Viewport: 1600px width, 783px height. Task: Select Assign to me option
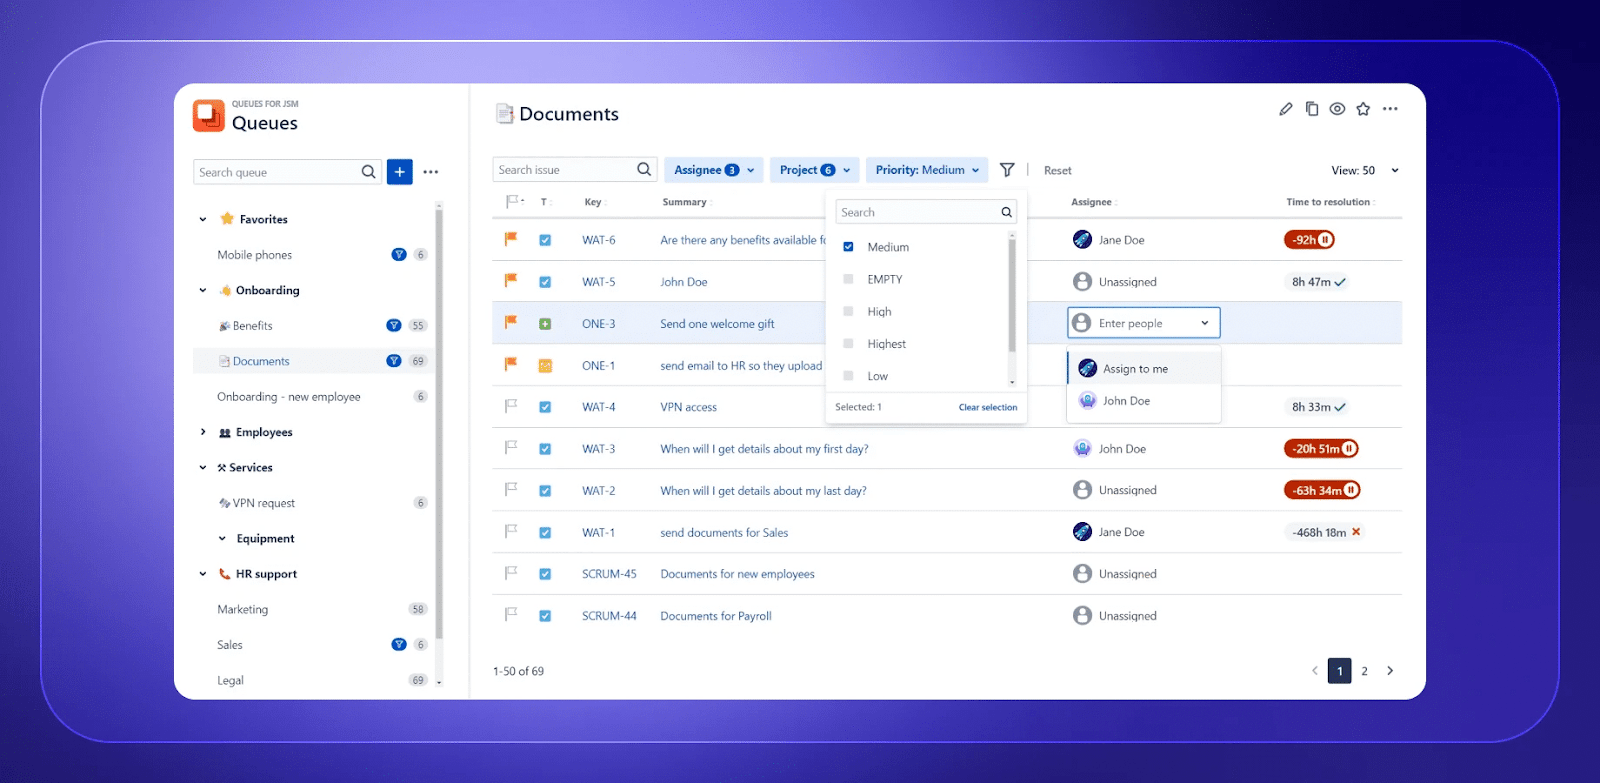(1144, 369)
